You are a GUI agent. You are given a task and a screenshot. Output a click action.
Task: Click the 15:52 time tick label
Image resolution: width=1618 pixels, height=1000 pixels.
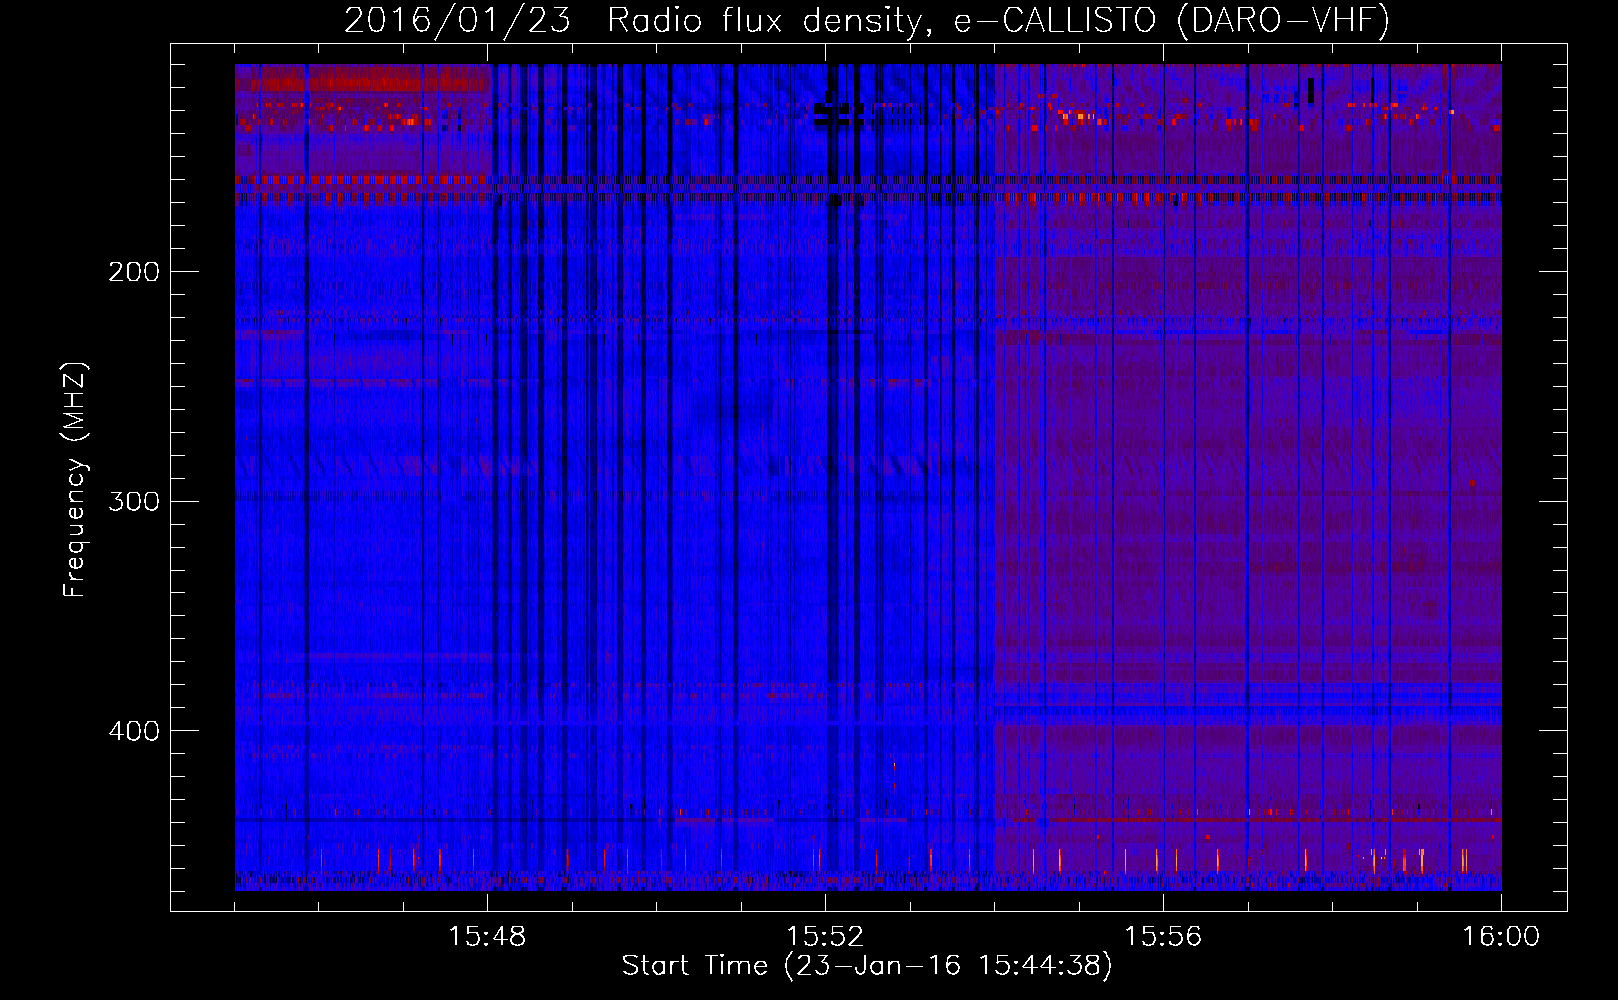[825, 937]
